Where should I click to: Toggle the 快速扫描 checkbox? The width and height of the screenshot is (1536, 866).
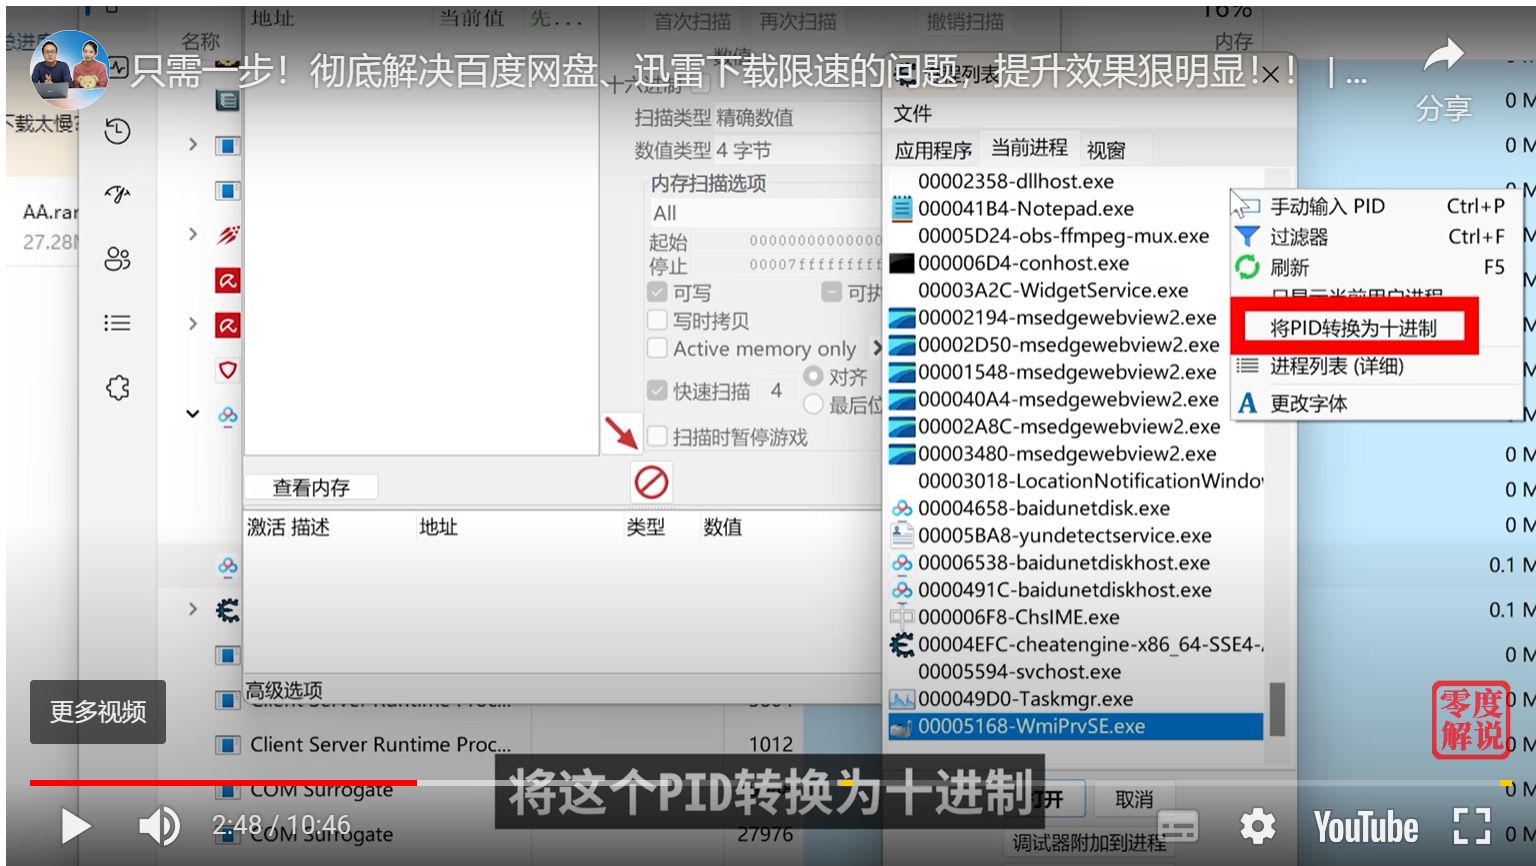tap(657, 391)
